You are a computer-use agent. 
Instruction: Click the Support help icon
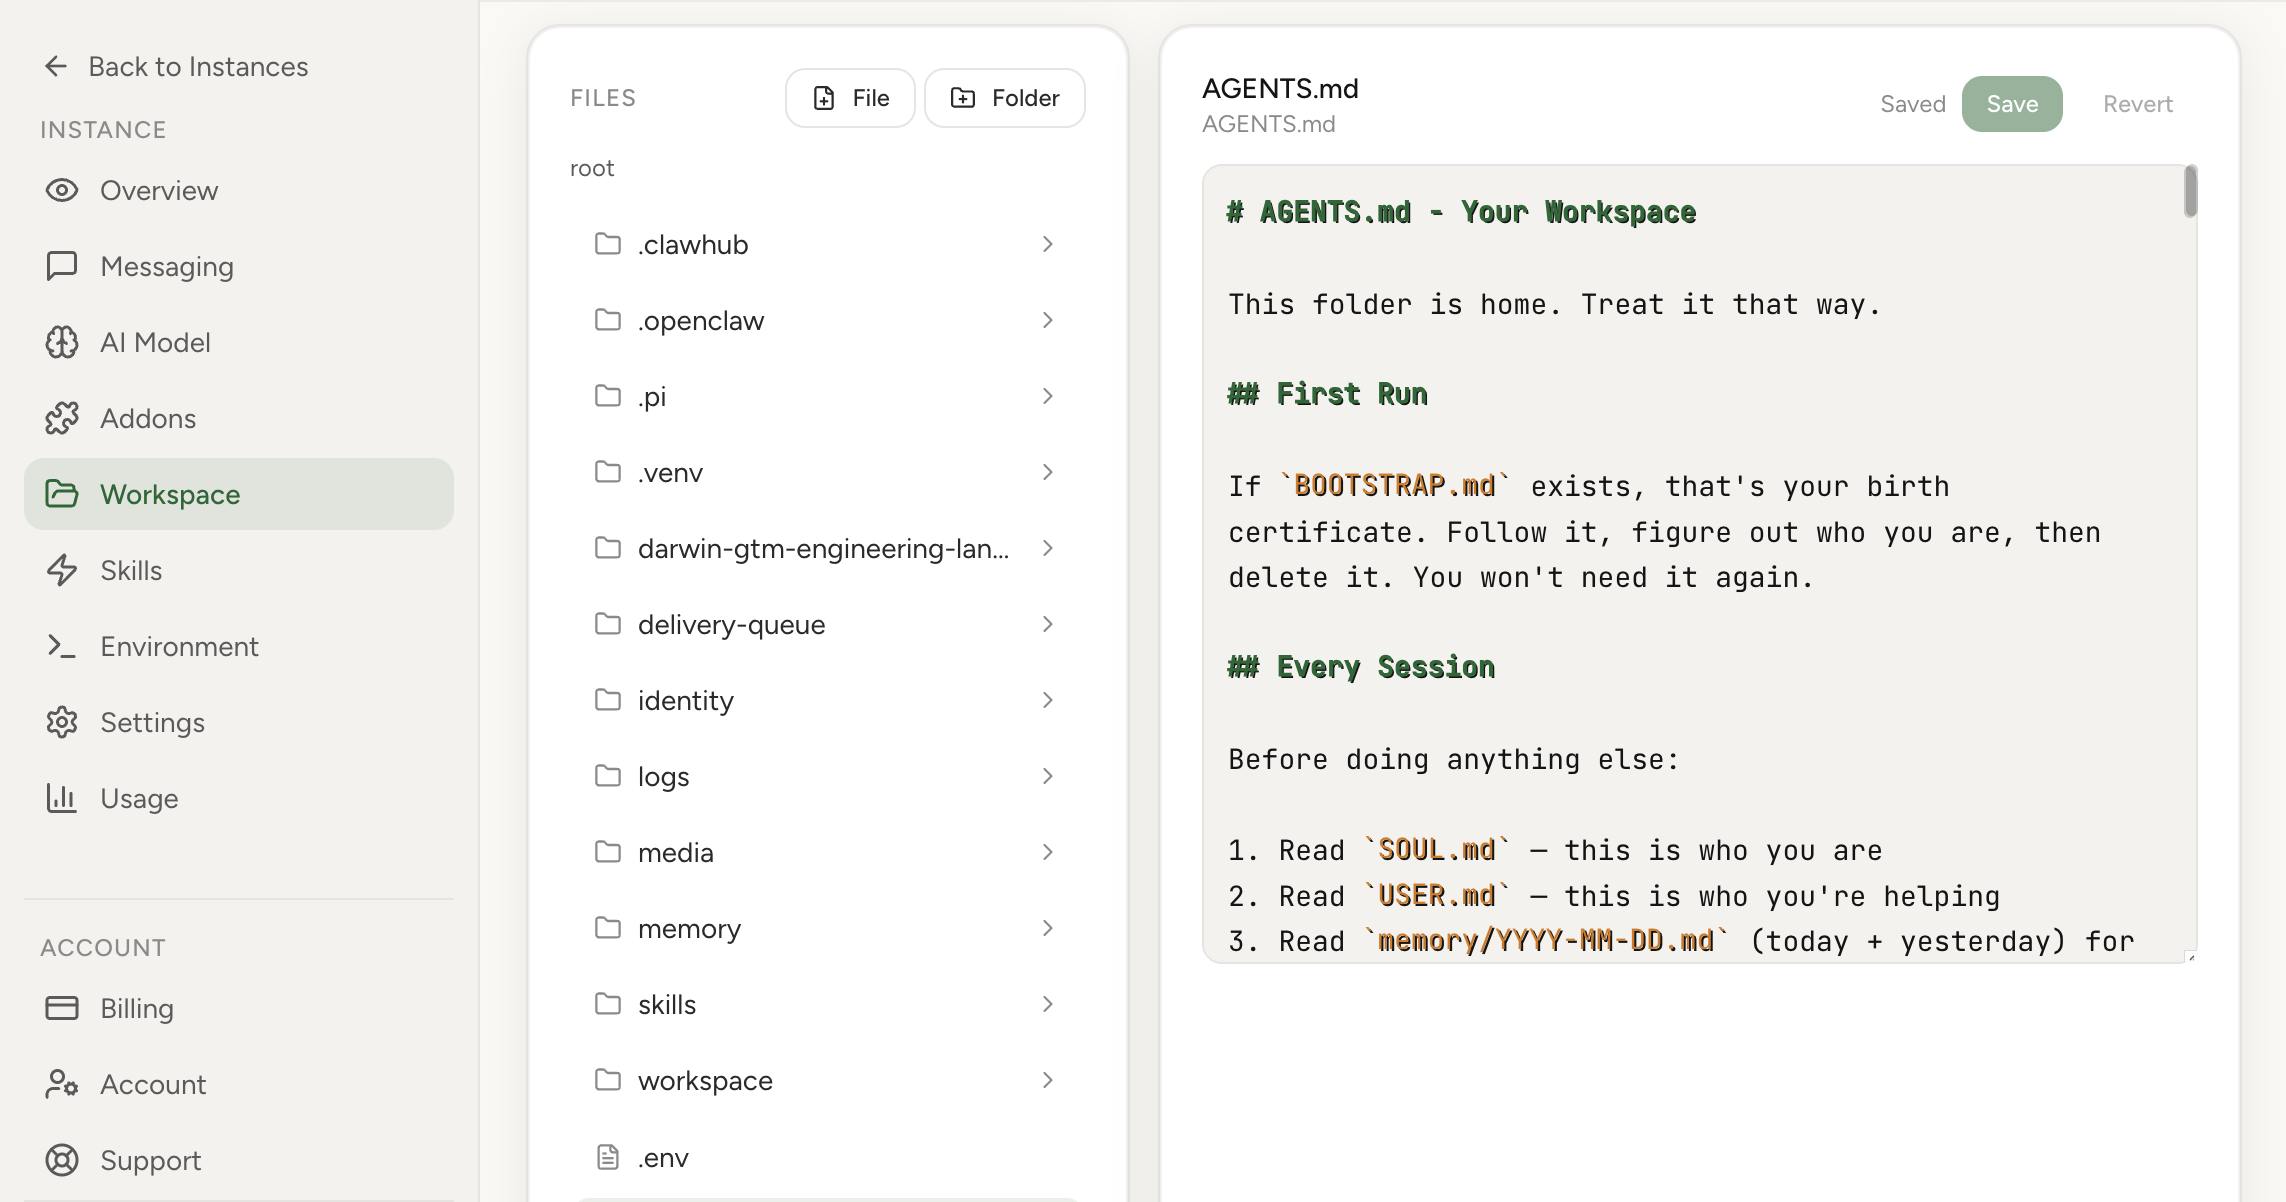pos(61,1160)
